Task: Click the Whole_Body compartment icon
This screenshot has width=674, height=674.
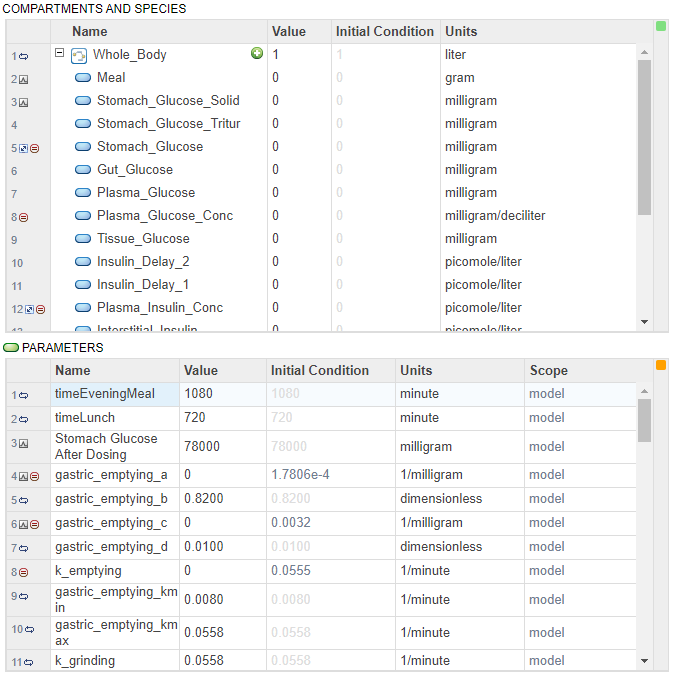Action: [79, 56]
